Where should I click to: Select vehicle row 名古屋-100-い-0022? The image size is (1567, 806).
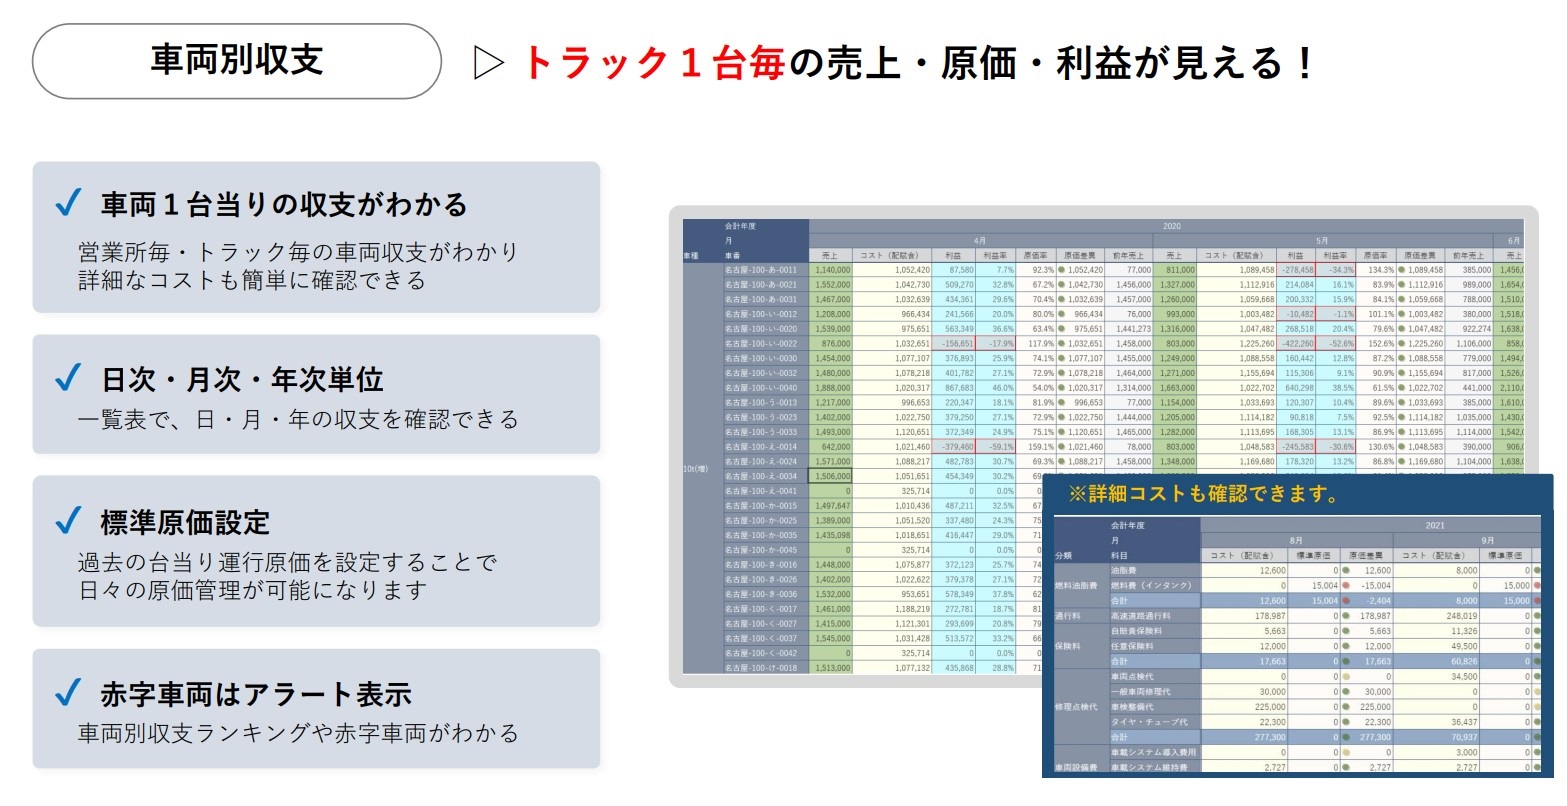761,343
